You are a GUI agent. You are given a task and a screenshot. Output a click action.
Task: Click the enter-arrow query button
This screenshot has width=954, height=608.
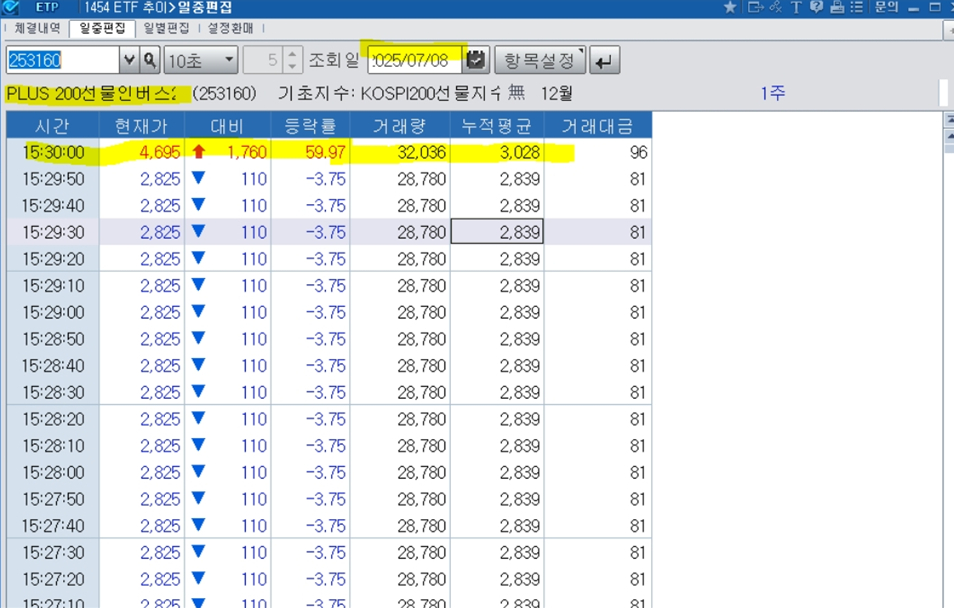click(x=604, y=61)
